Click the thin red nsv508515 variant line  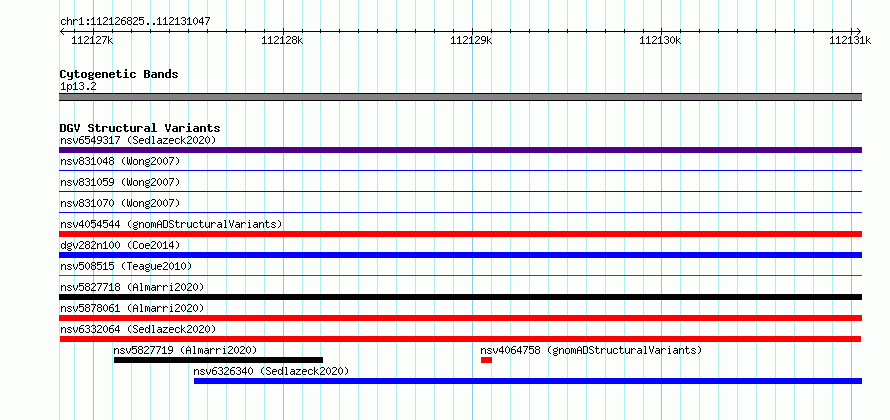pyautogui.click(x=460, y=275)
